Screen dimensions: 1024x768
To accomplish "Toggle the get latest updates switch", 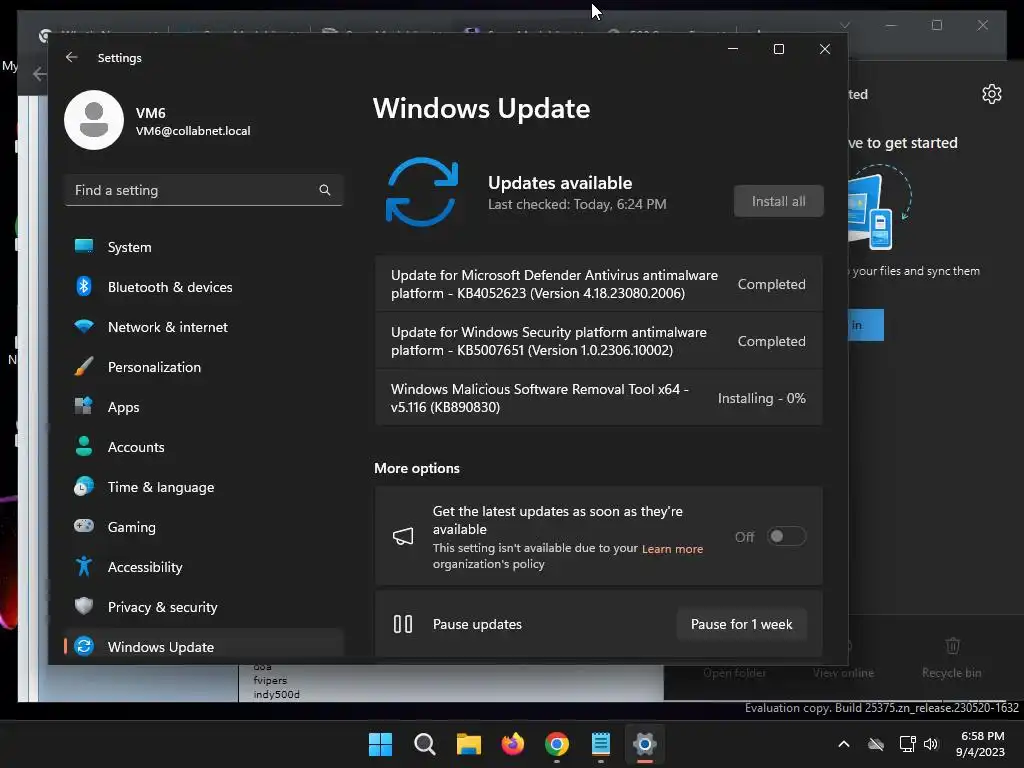I will pos(786,536).
